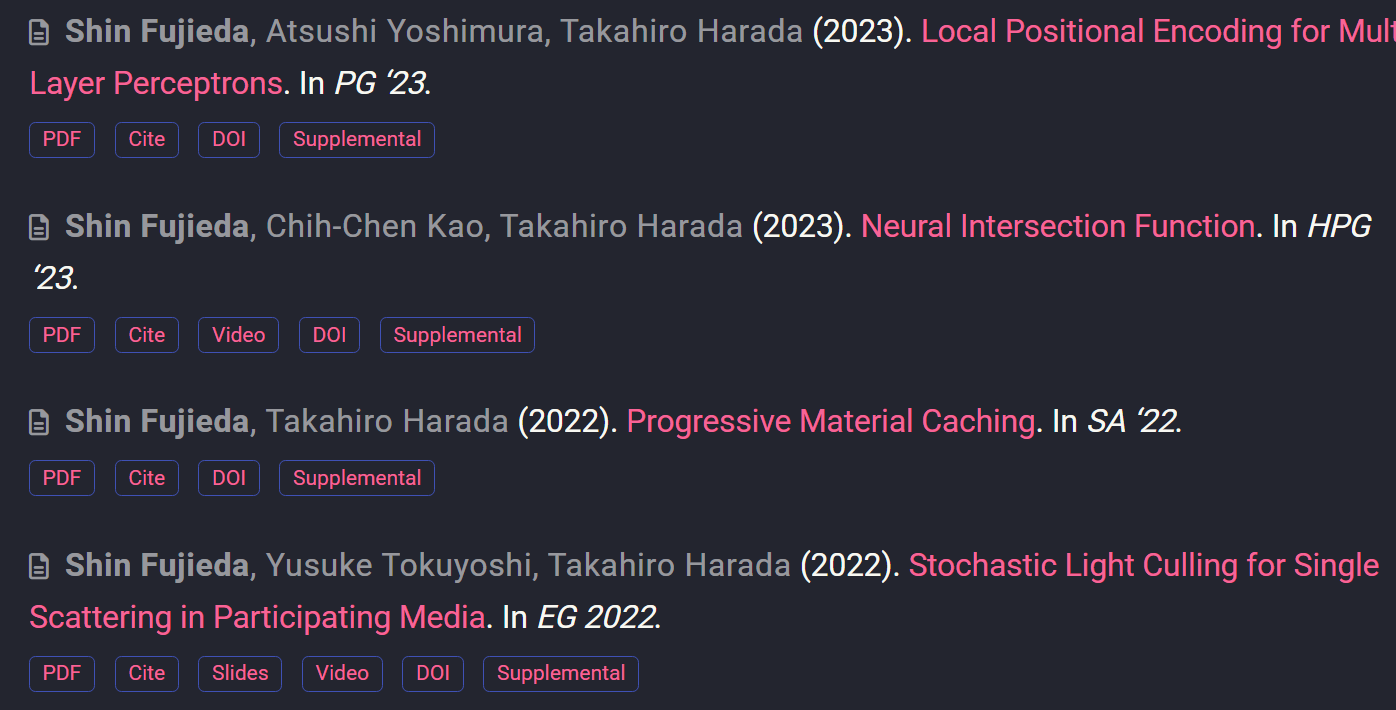This screenshot has height=710, width=1396.
Task: Click PDF button for Progressive Material Caching
Action: coord(62,478)
